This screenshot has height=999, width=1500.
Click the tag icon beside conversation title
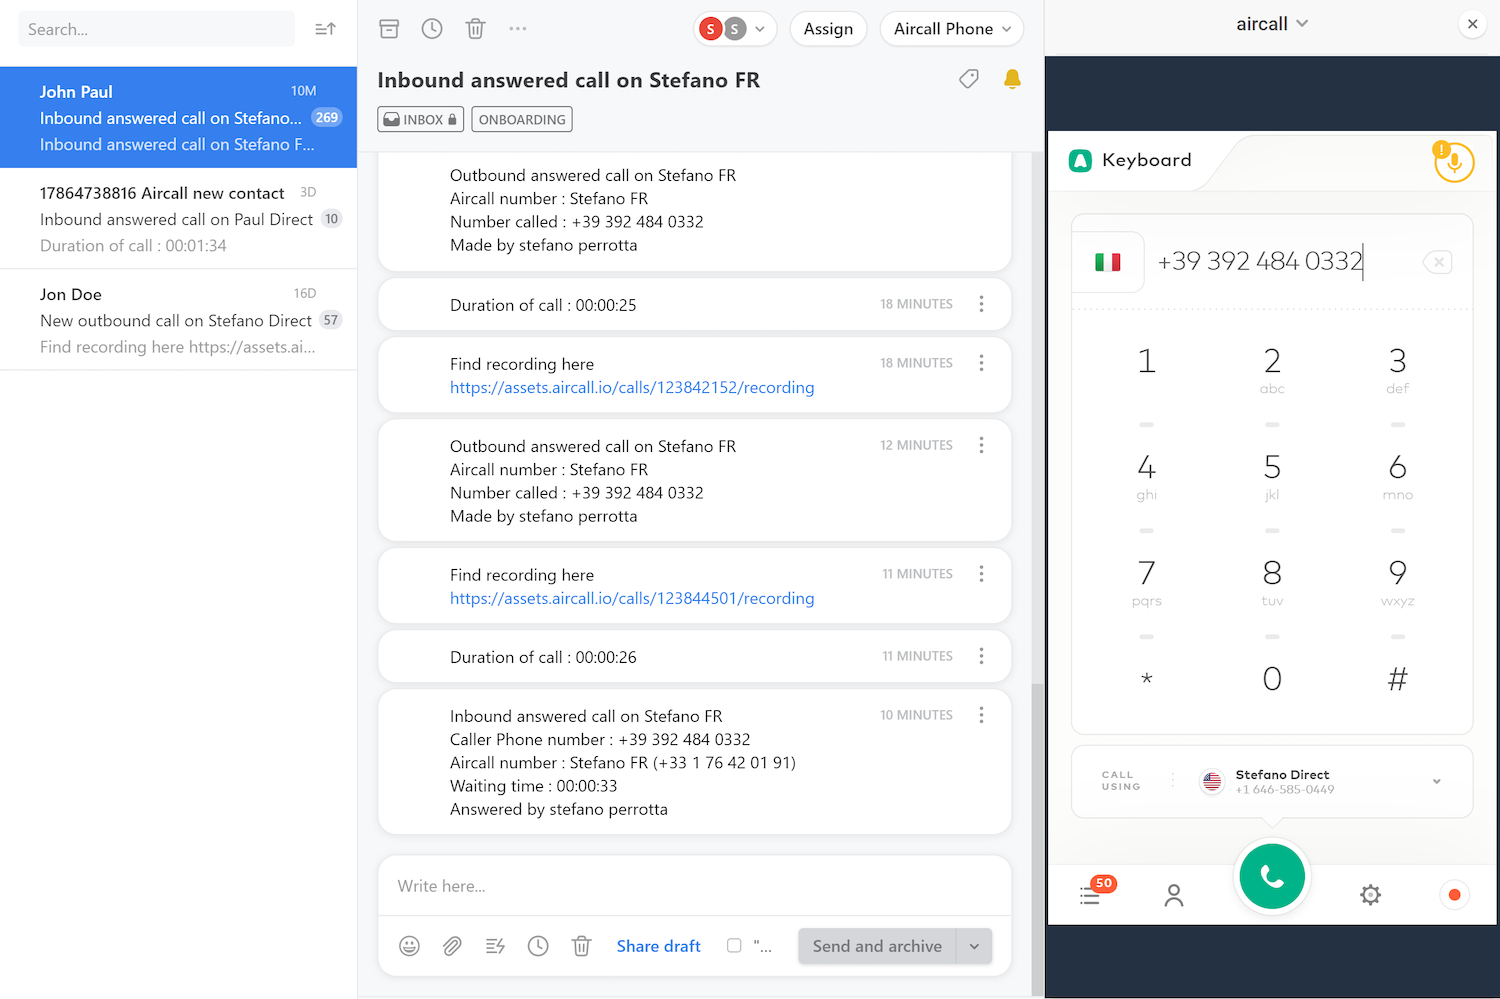(x=968, y=79)
